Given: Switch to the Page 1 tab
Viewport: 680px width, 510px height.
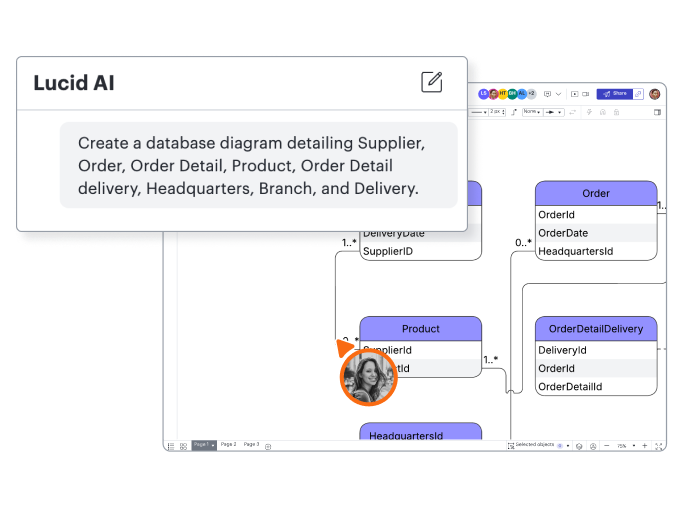Looking at the screenshot, I should [x=204, y=445].
